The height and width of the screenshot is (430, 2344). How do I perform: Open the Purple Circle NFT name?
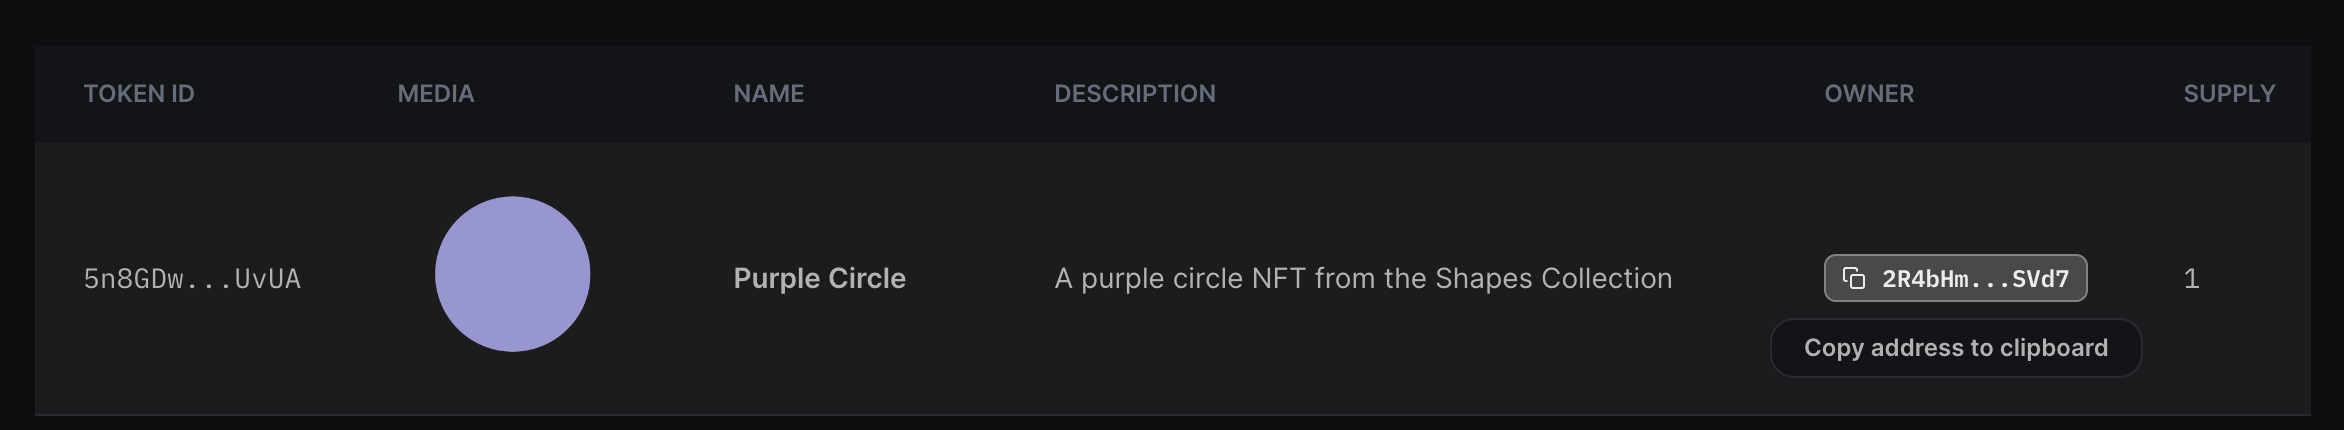pos(819,278)
